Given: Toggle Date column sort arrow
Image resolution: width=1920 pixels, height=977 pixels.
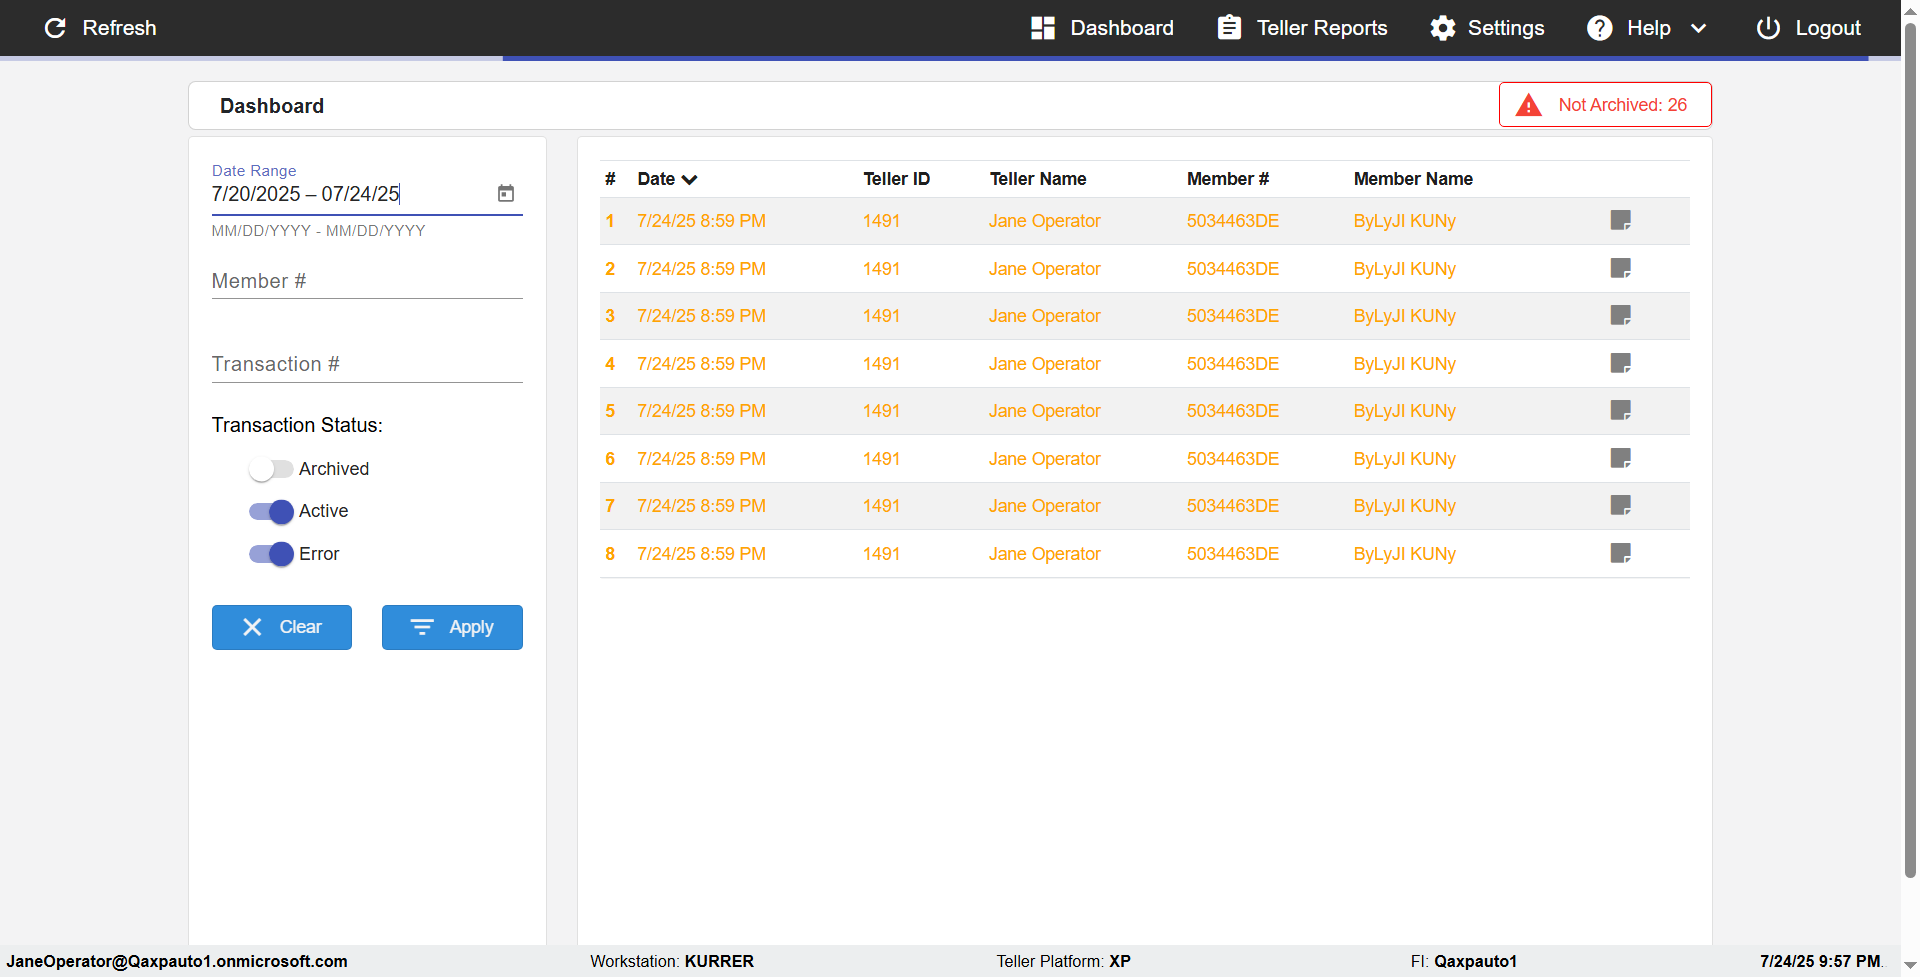Looking at the screenshot, I should click(689, 180).
